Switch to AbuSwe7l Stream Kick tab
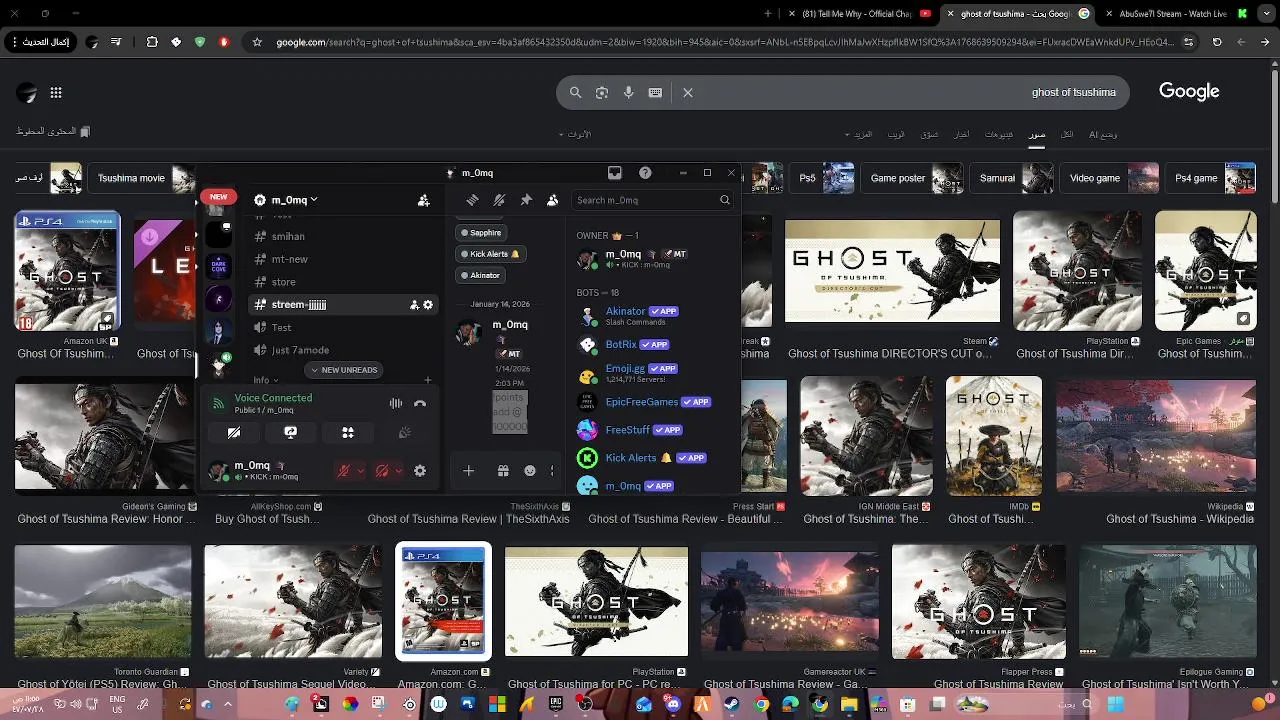Viewport: 1280px width, 720px height. (1176, 14)
